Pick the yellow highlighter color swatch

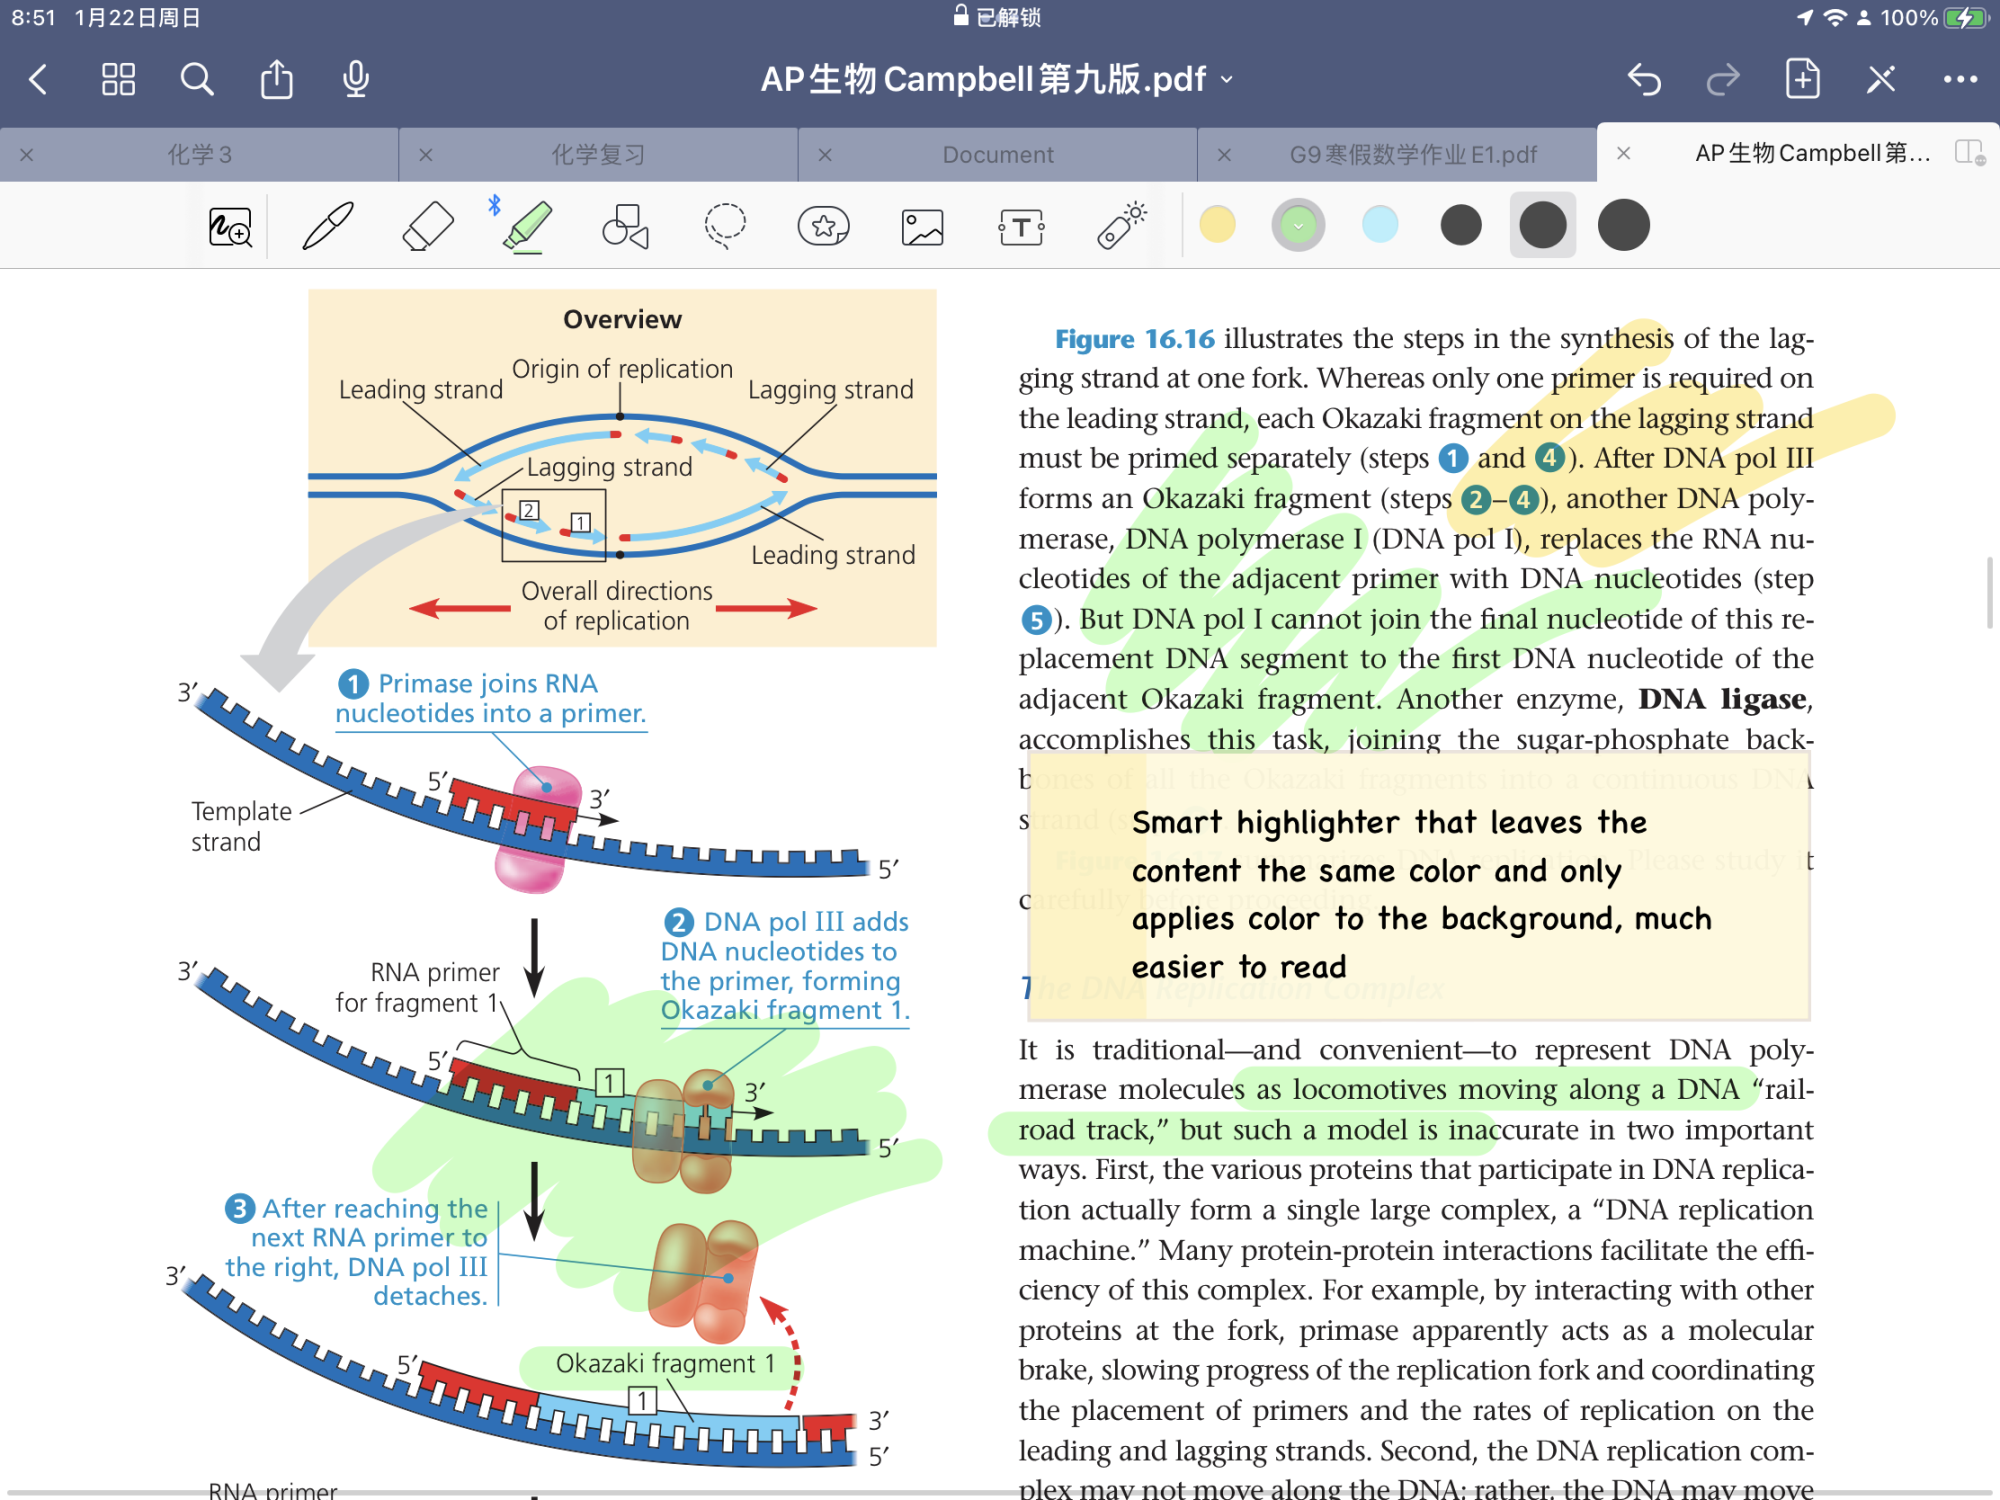pos(1217,225)
